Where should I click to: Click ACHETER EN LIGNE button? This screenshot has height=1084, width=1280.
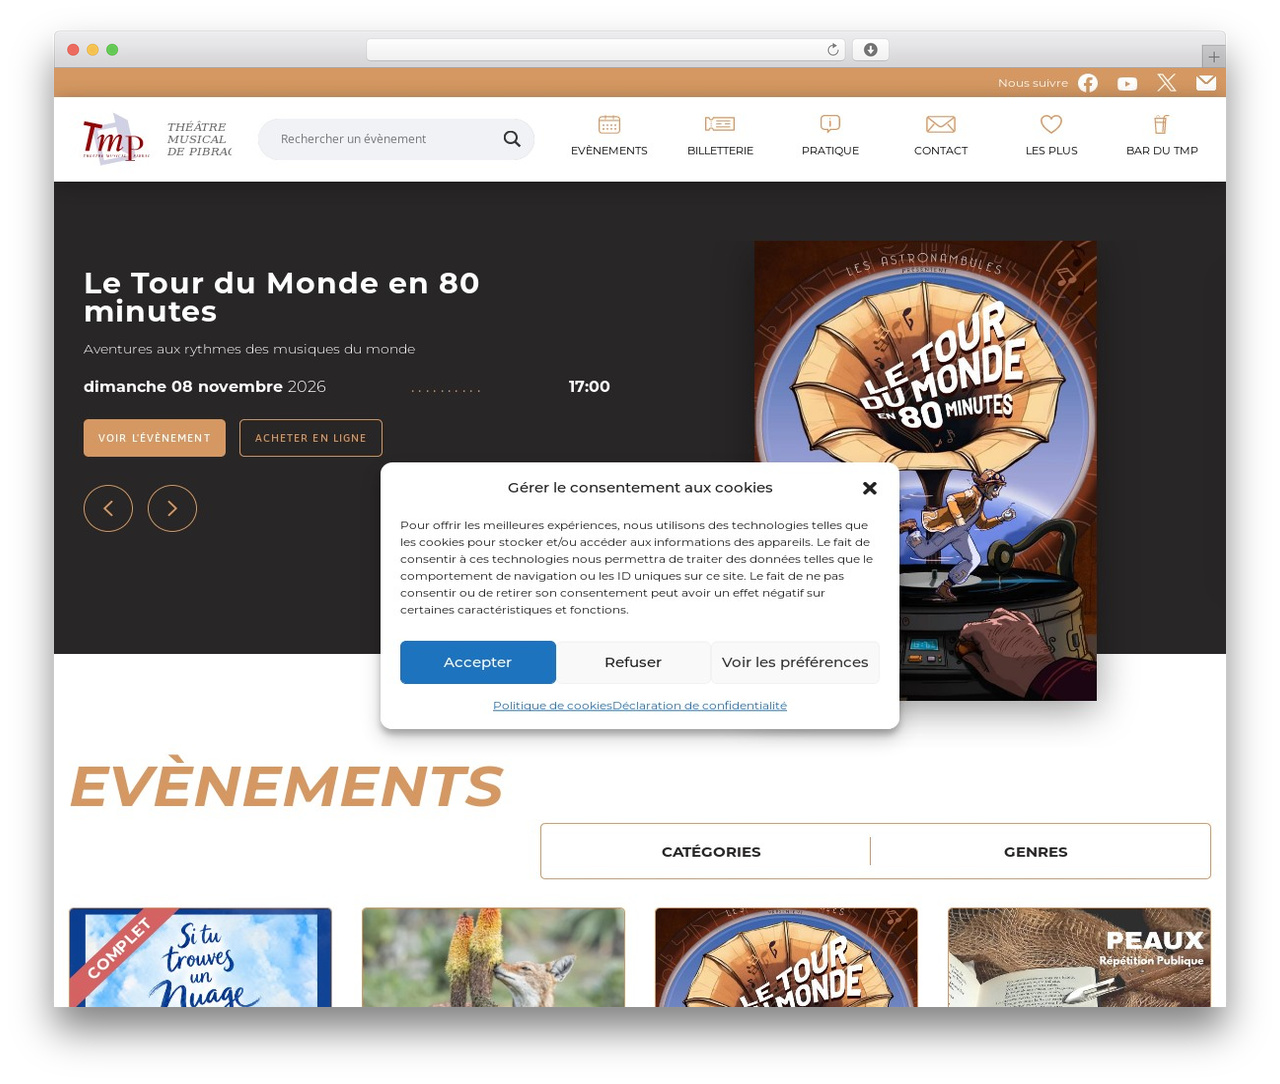[311, 438]
